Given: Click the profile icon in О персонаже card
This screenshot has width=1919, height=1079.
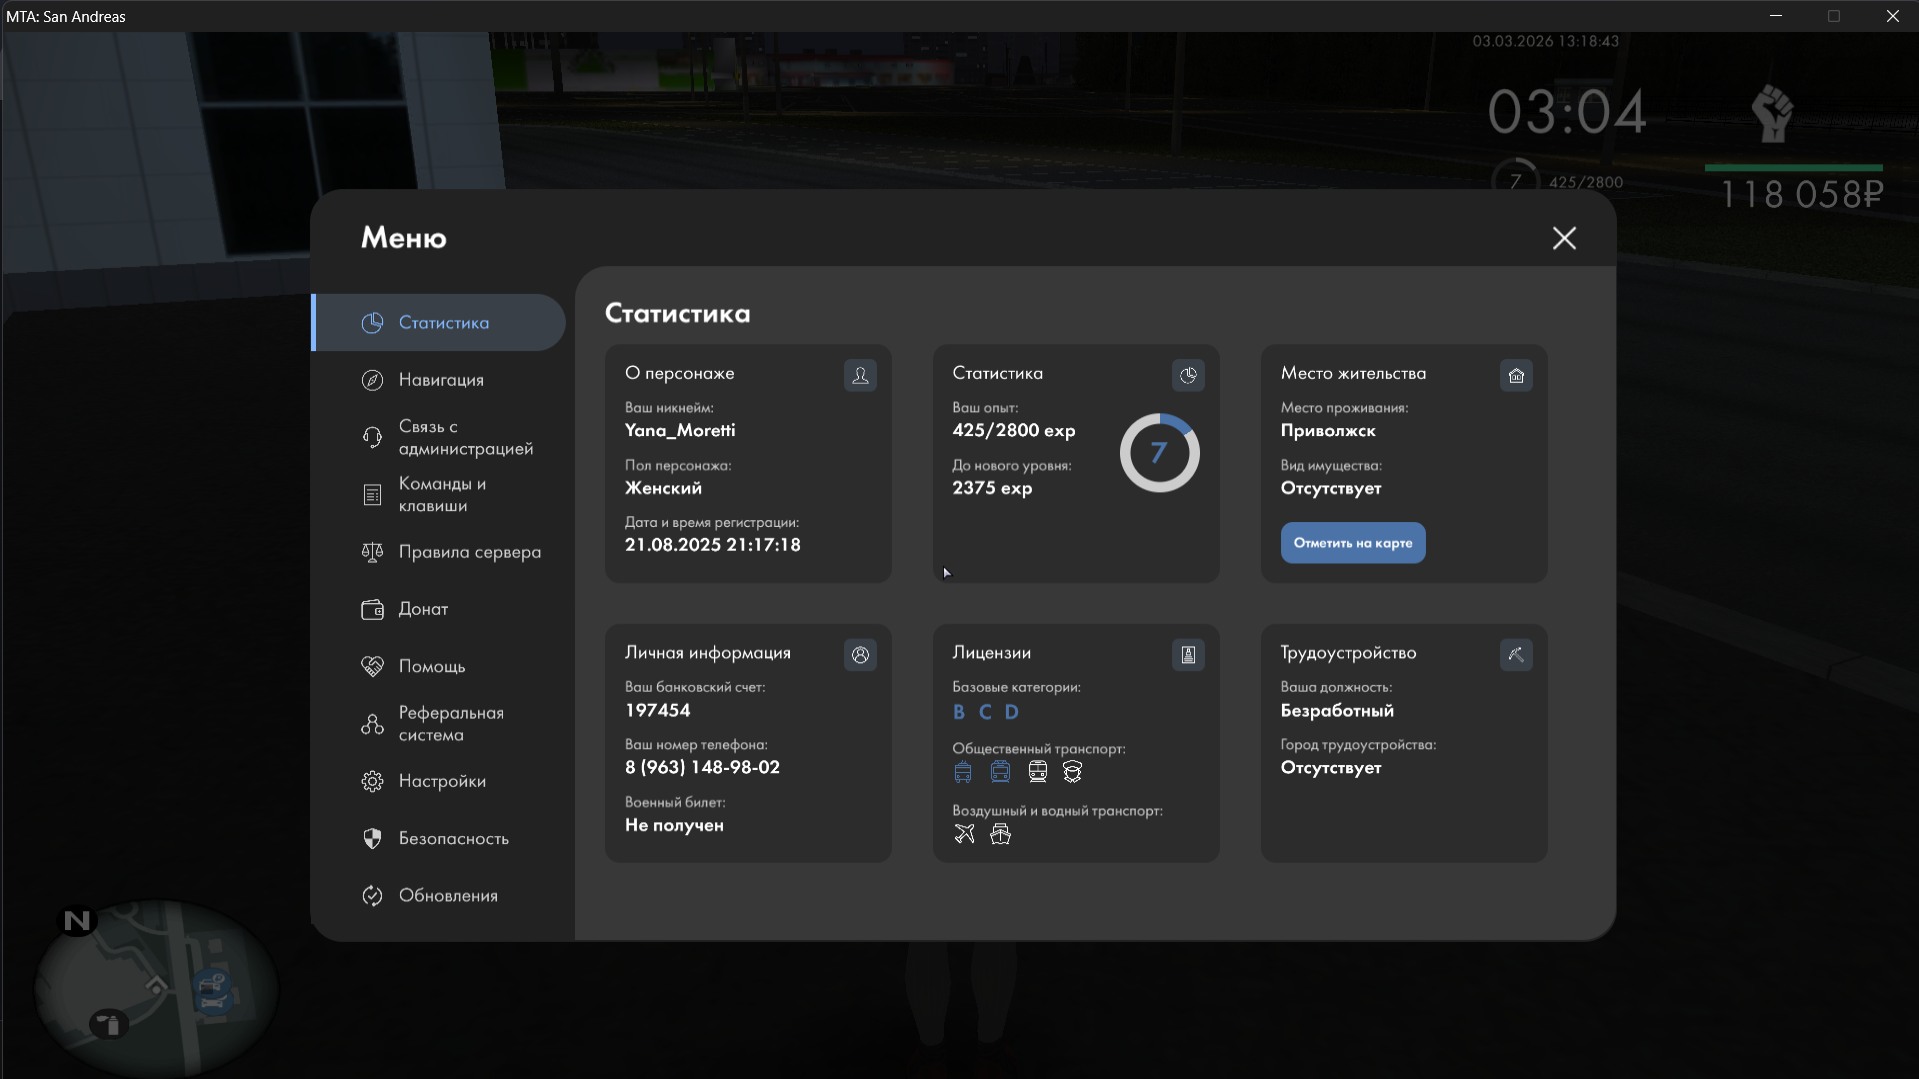Looking at the screenshot, I should coord(860,376).
